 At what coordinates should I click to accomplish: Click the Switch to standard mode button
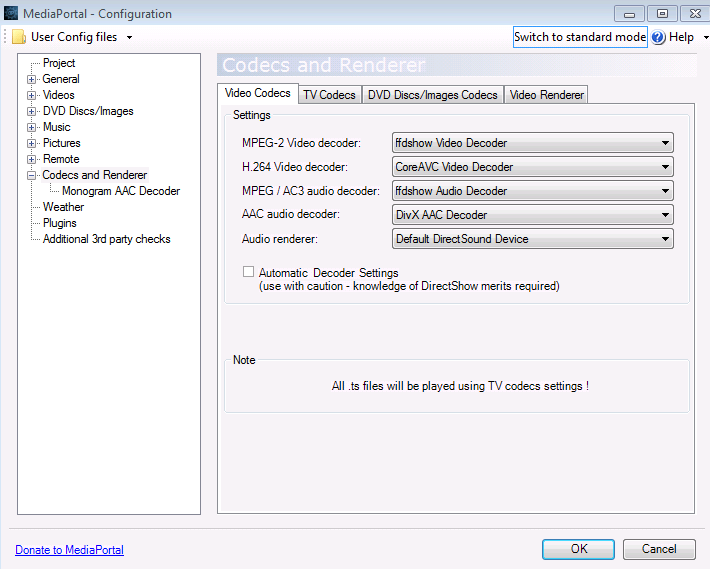[x=580, y=37]
